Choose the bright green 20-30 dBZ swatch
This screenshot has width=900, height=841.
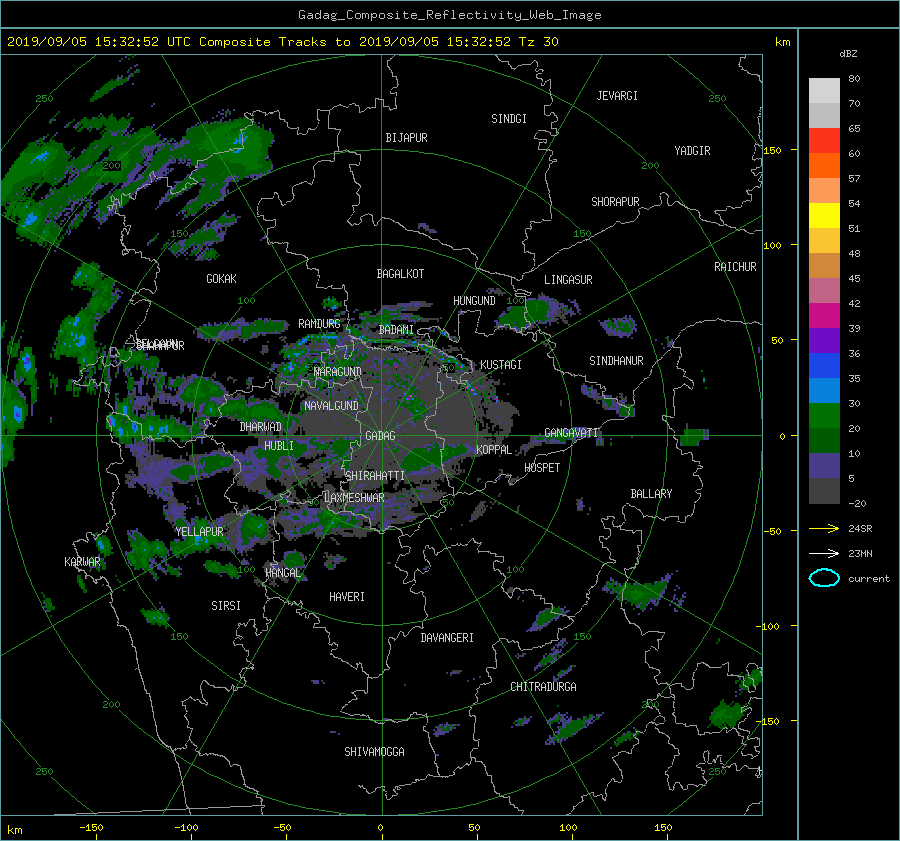[824, 416]
